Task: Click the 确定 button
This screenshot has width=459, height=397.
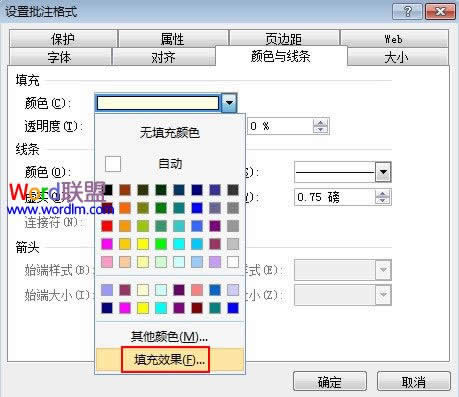Action: [x=330, y=382]
